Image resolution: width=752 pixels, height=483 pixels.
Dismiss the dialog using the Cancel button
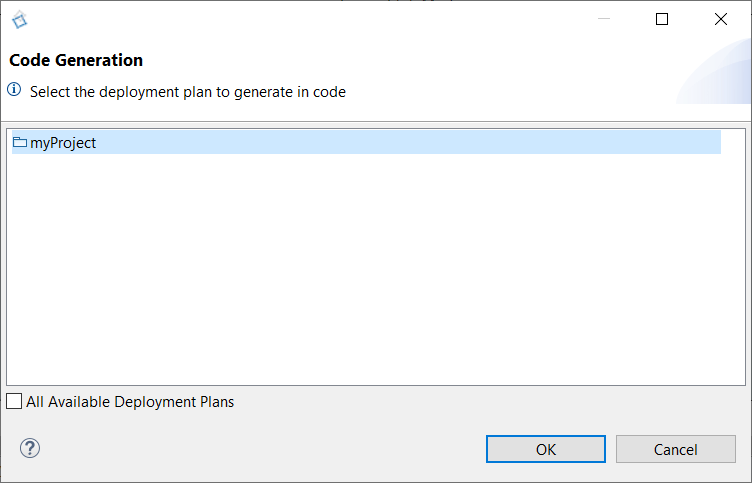pyautogui.click(x=676, y=449)
